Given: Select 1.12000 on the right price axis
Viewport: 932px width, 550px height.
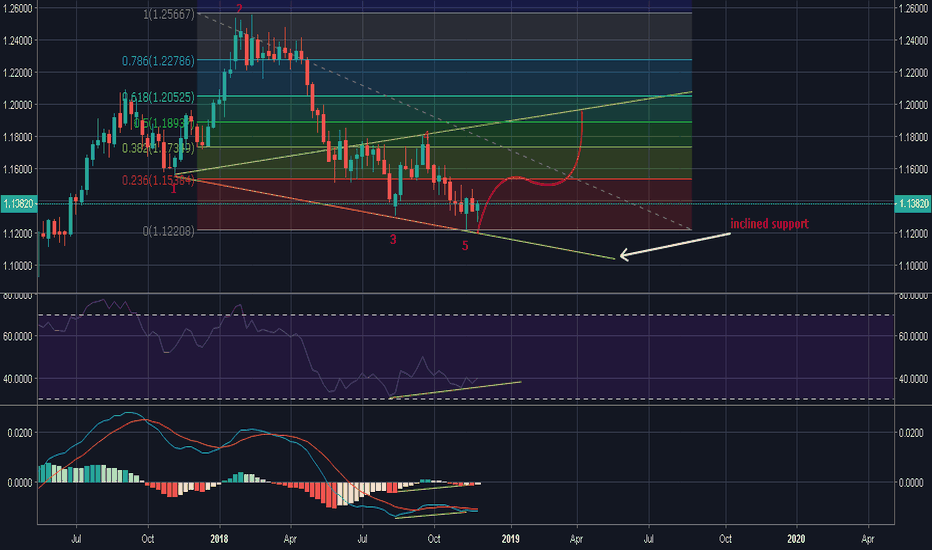Looking at the screenshot, I should click(912, 234).
